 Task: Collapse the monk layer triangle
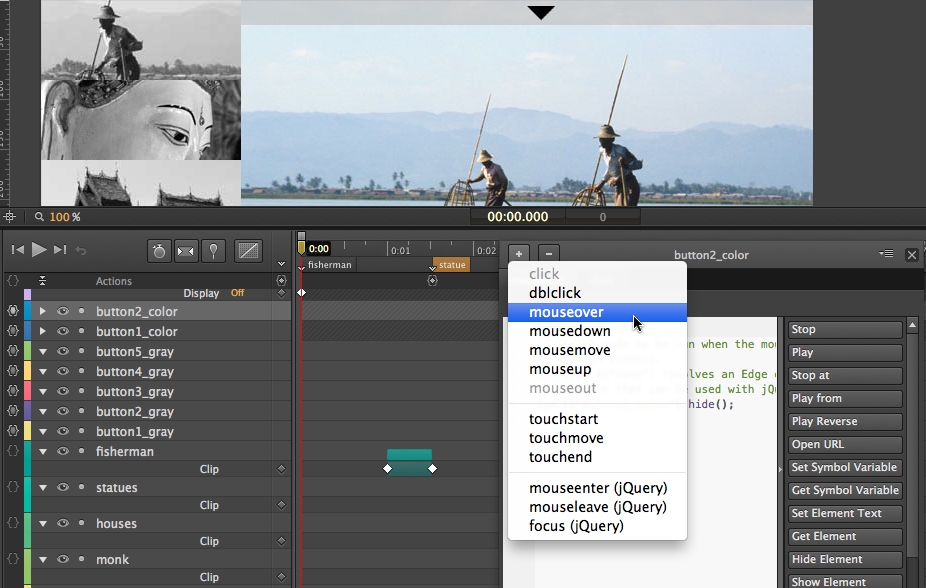[x=43, y=560]
